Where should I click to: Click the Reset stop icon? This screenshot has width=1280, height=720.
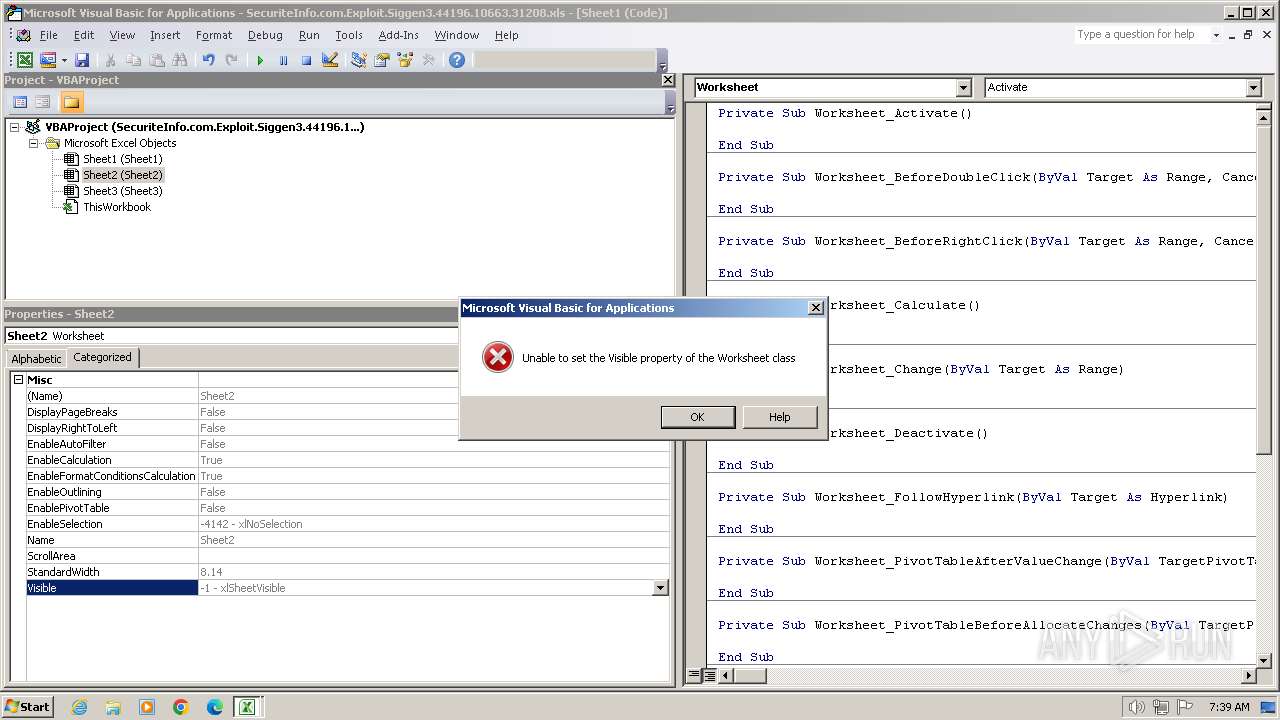pyautogui.click(x=306, y=60)
